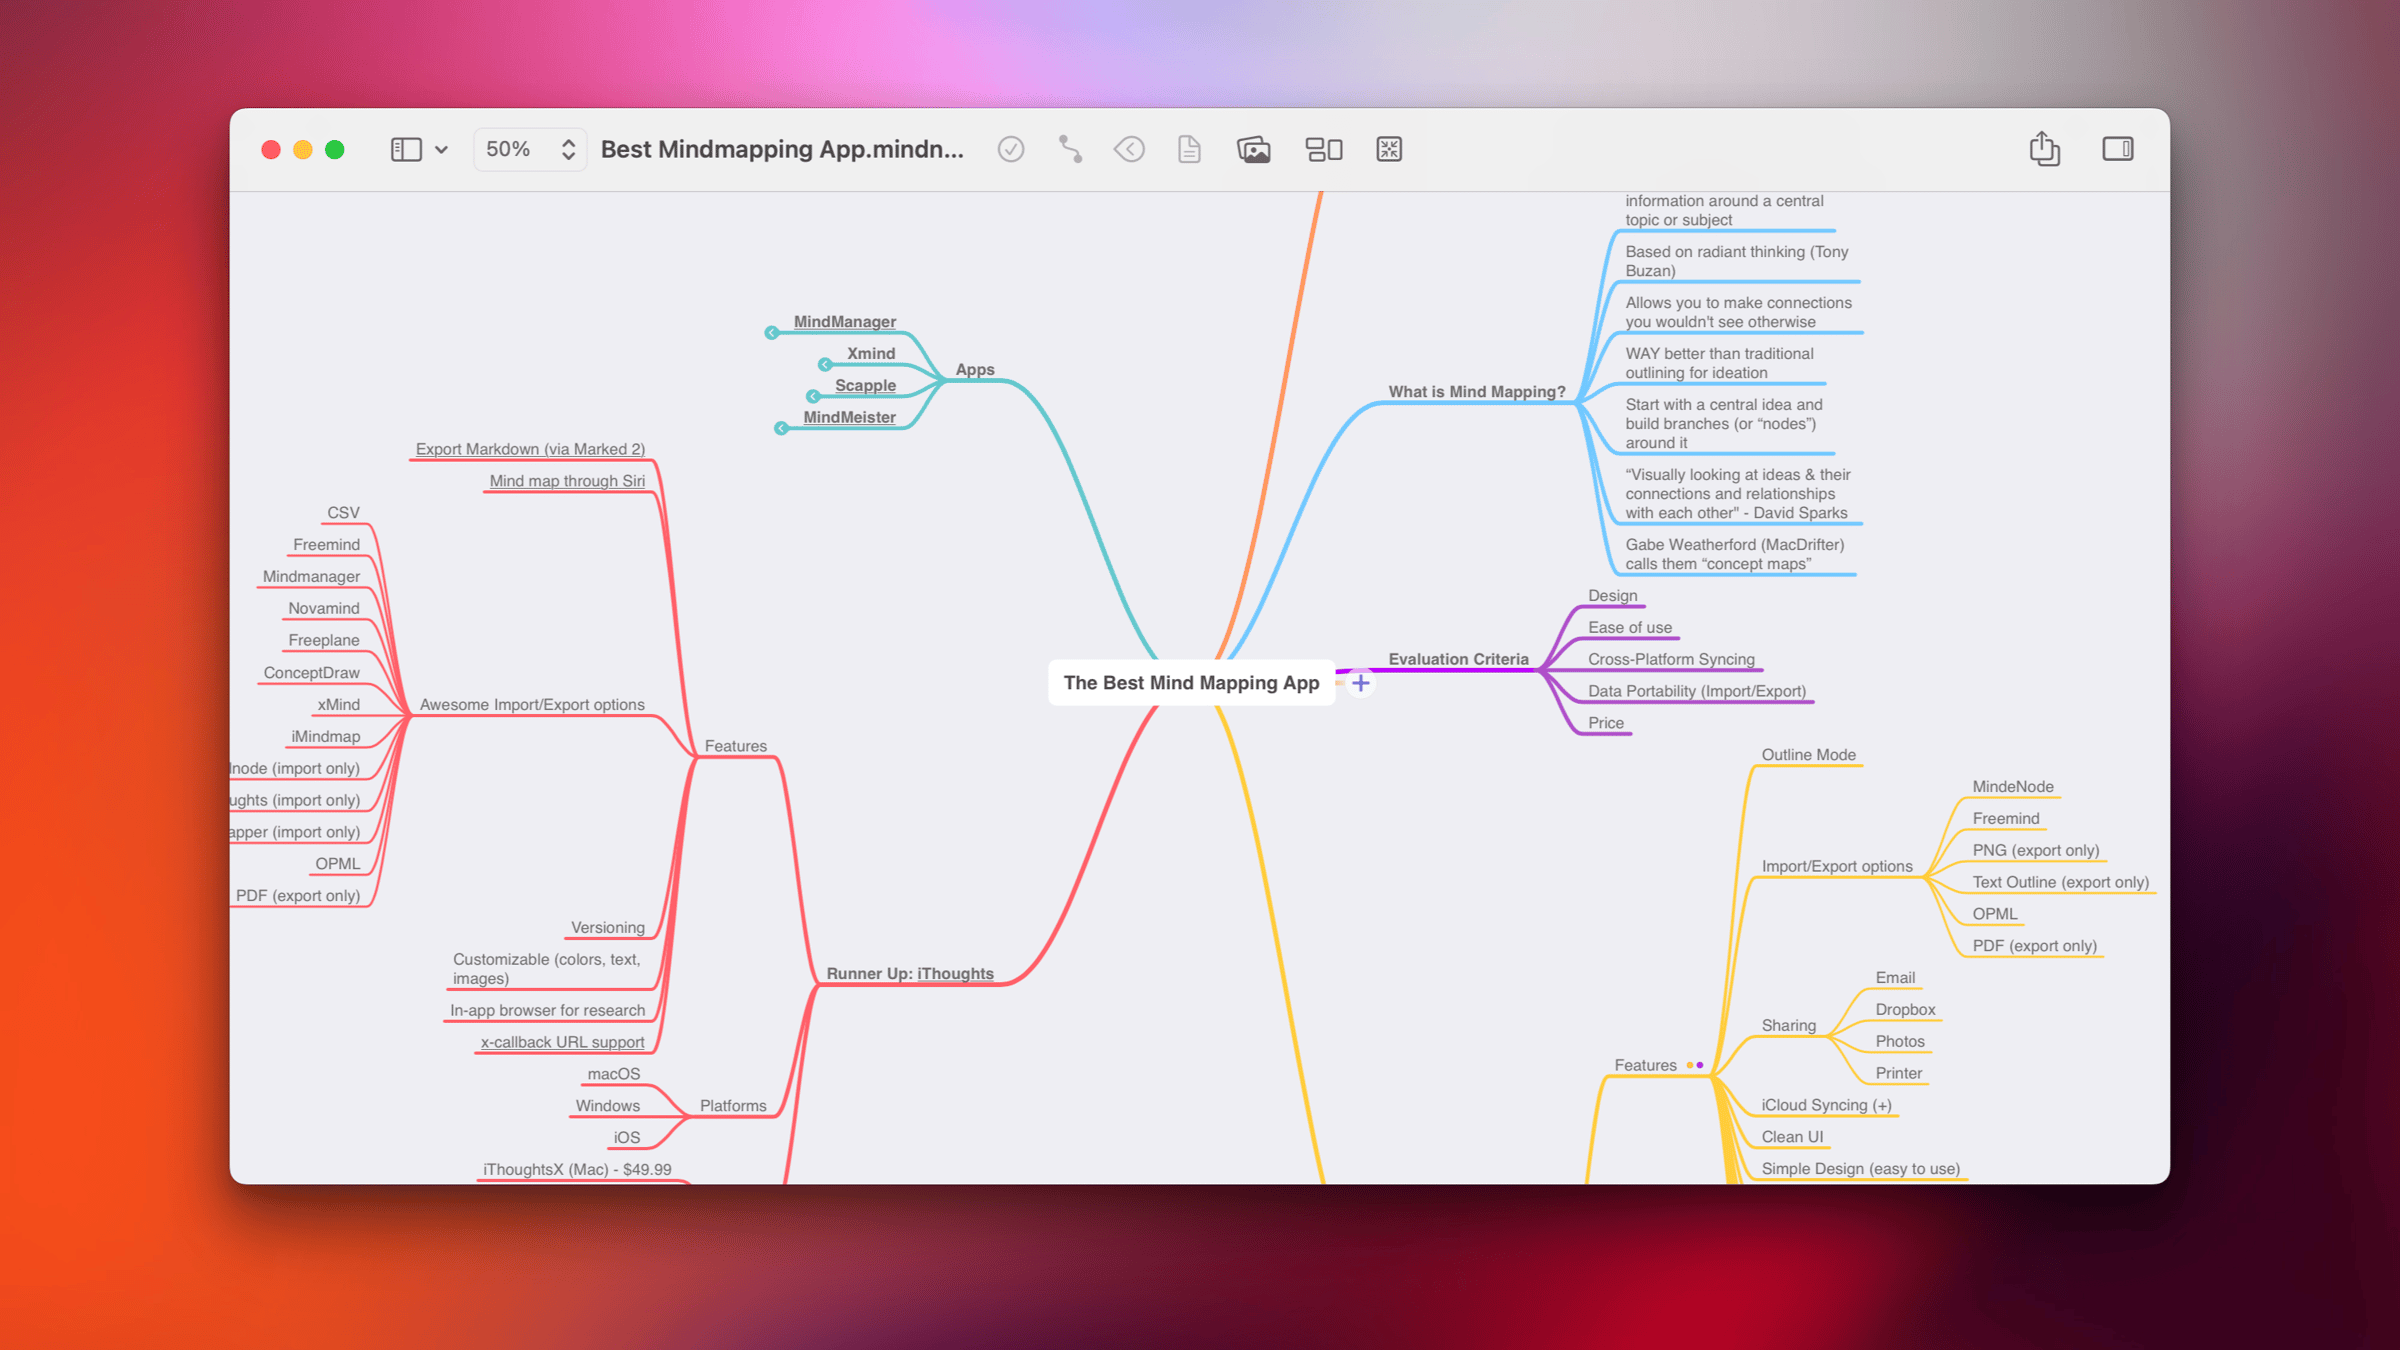2400x1350 pixels.
Task: Select the Data Portability (Import/Export) node
Action: pos(1696,691)
